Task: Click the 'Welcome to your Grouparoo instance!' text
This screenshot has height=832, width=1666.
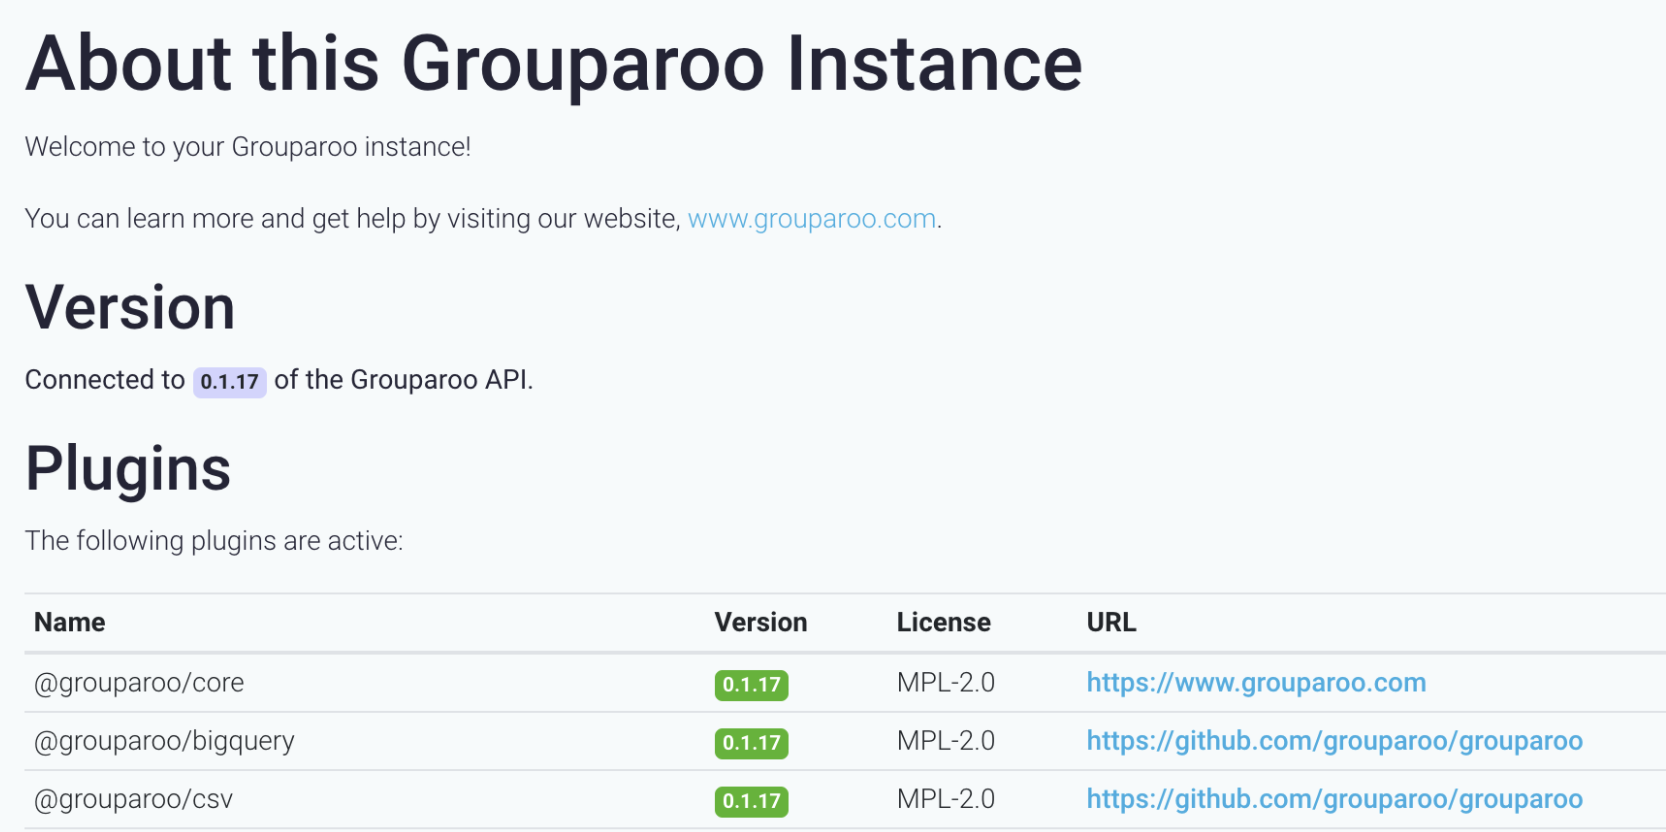Action: pyautogui.click(x=248, y=147)
